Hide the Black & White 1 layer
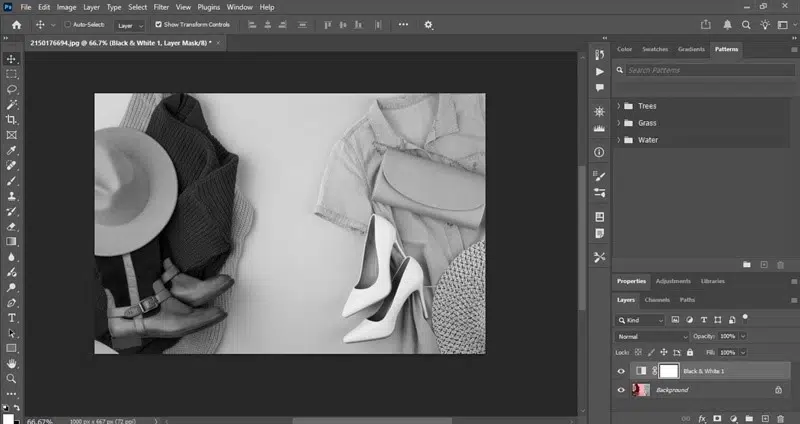 (621, 371)
